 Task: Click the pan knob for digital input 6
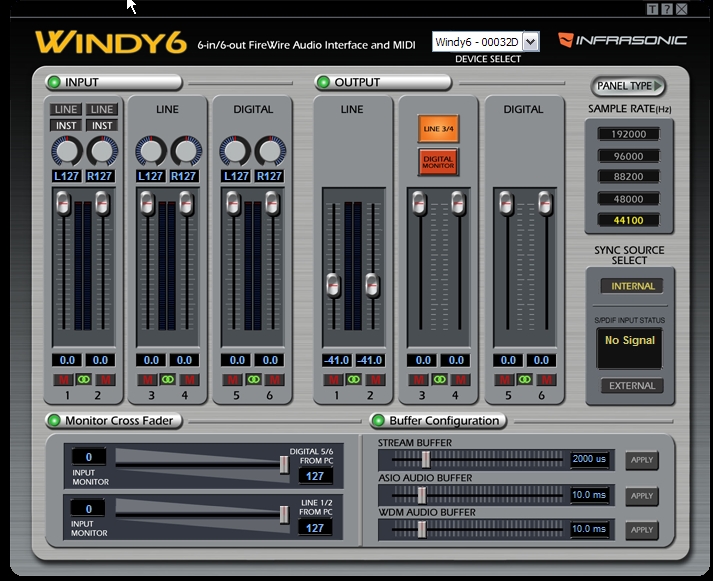[x=271, y=151]
